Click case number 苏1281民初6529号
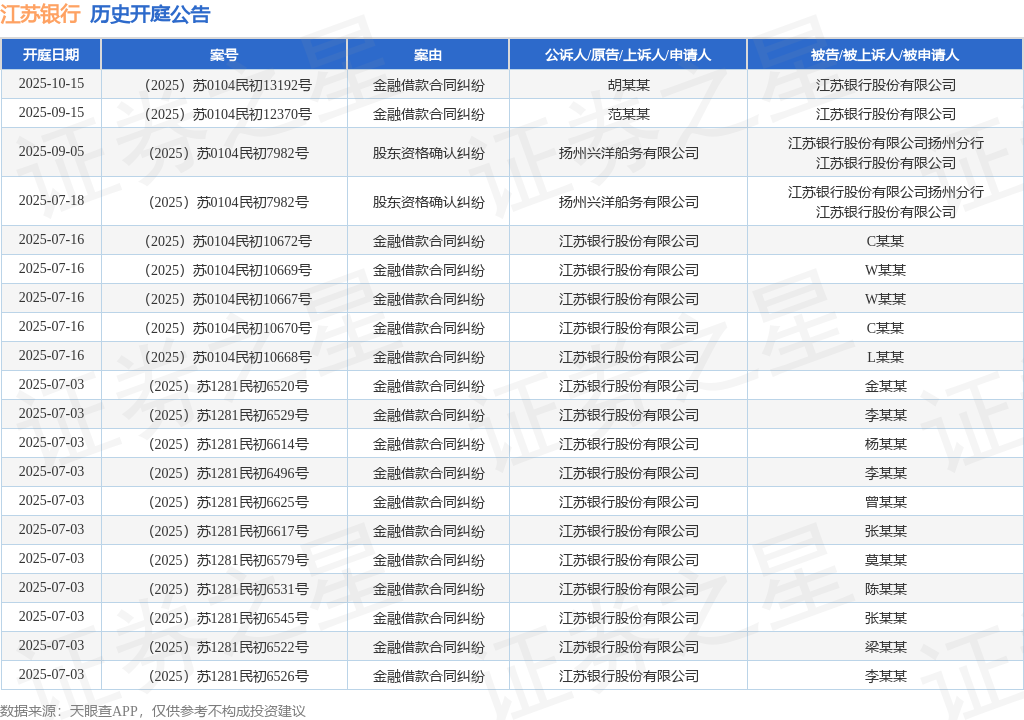1024x720 pixels. 252,416
